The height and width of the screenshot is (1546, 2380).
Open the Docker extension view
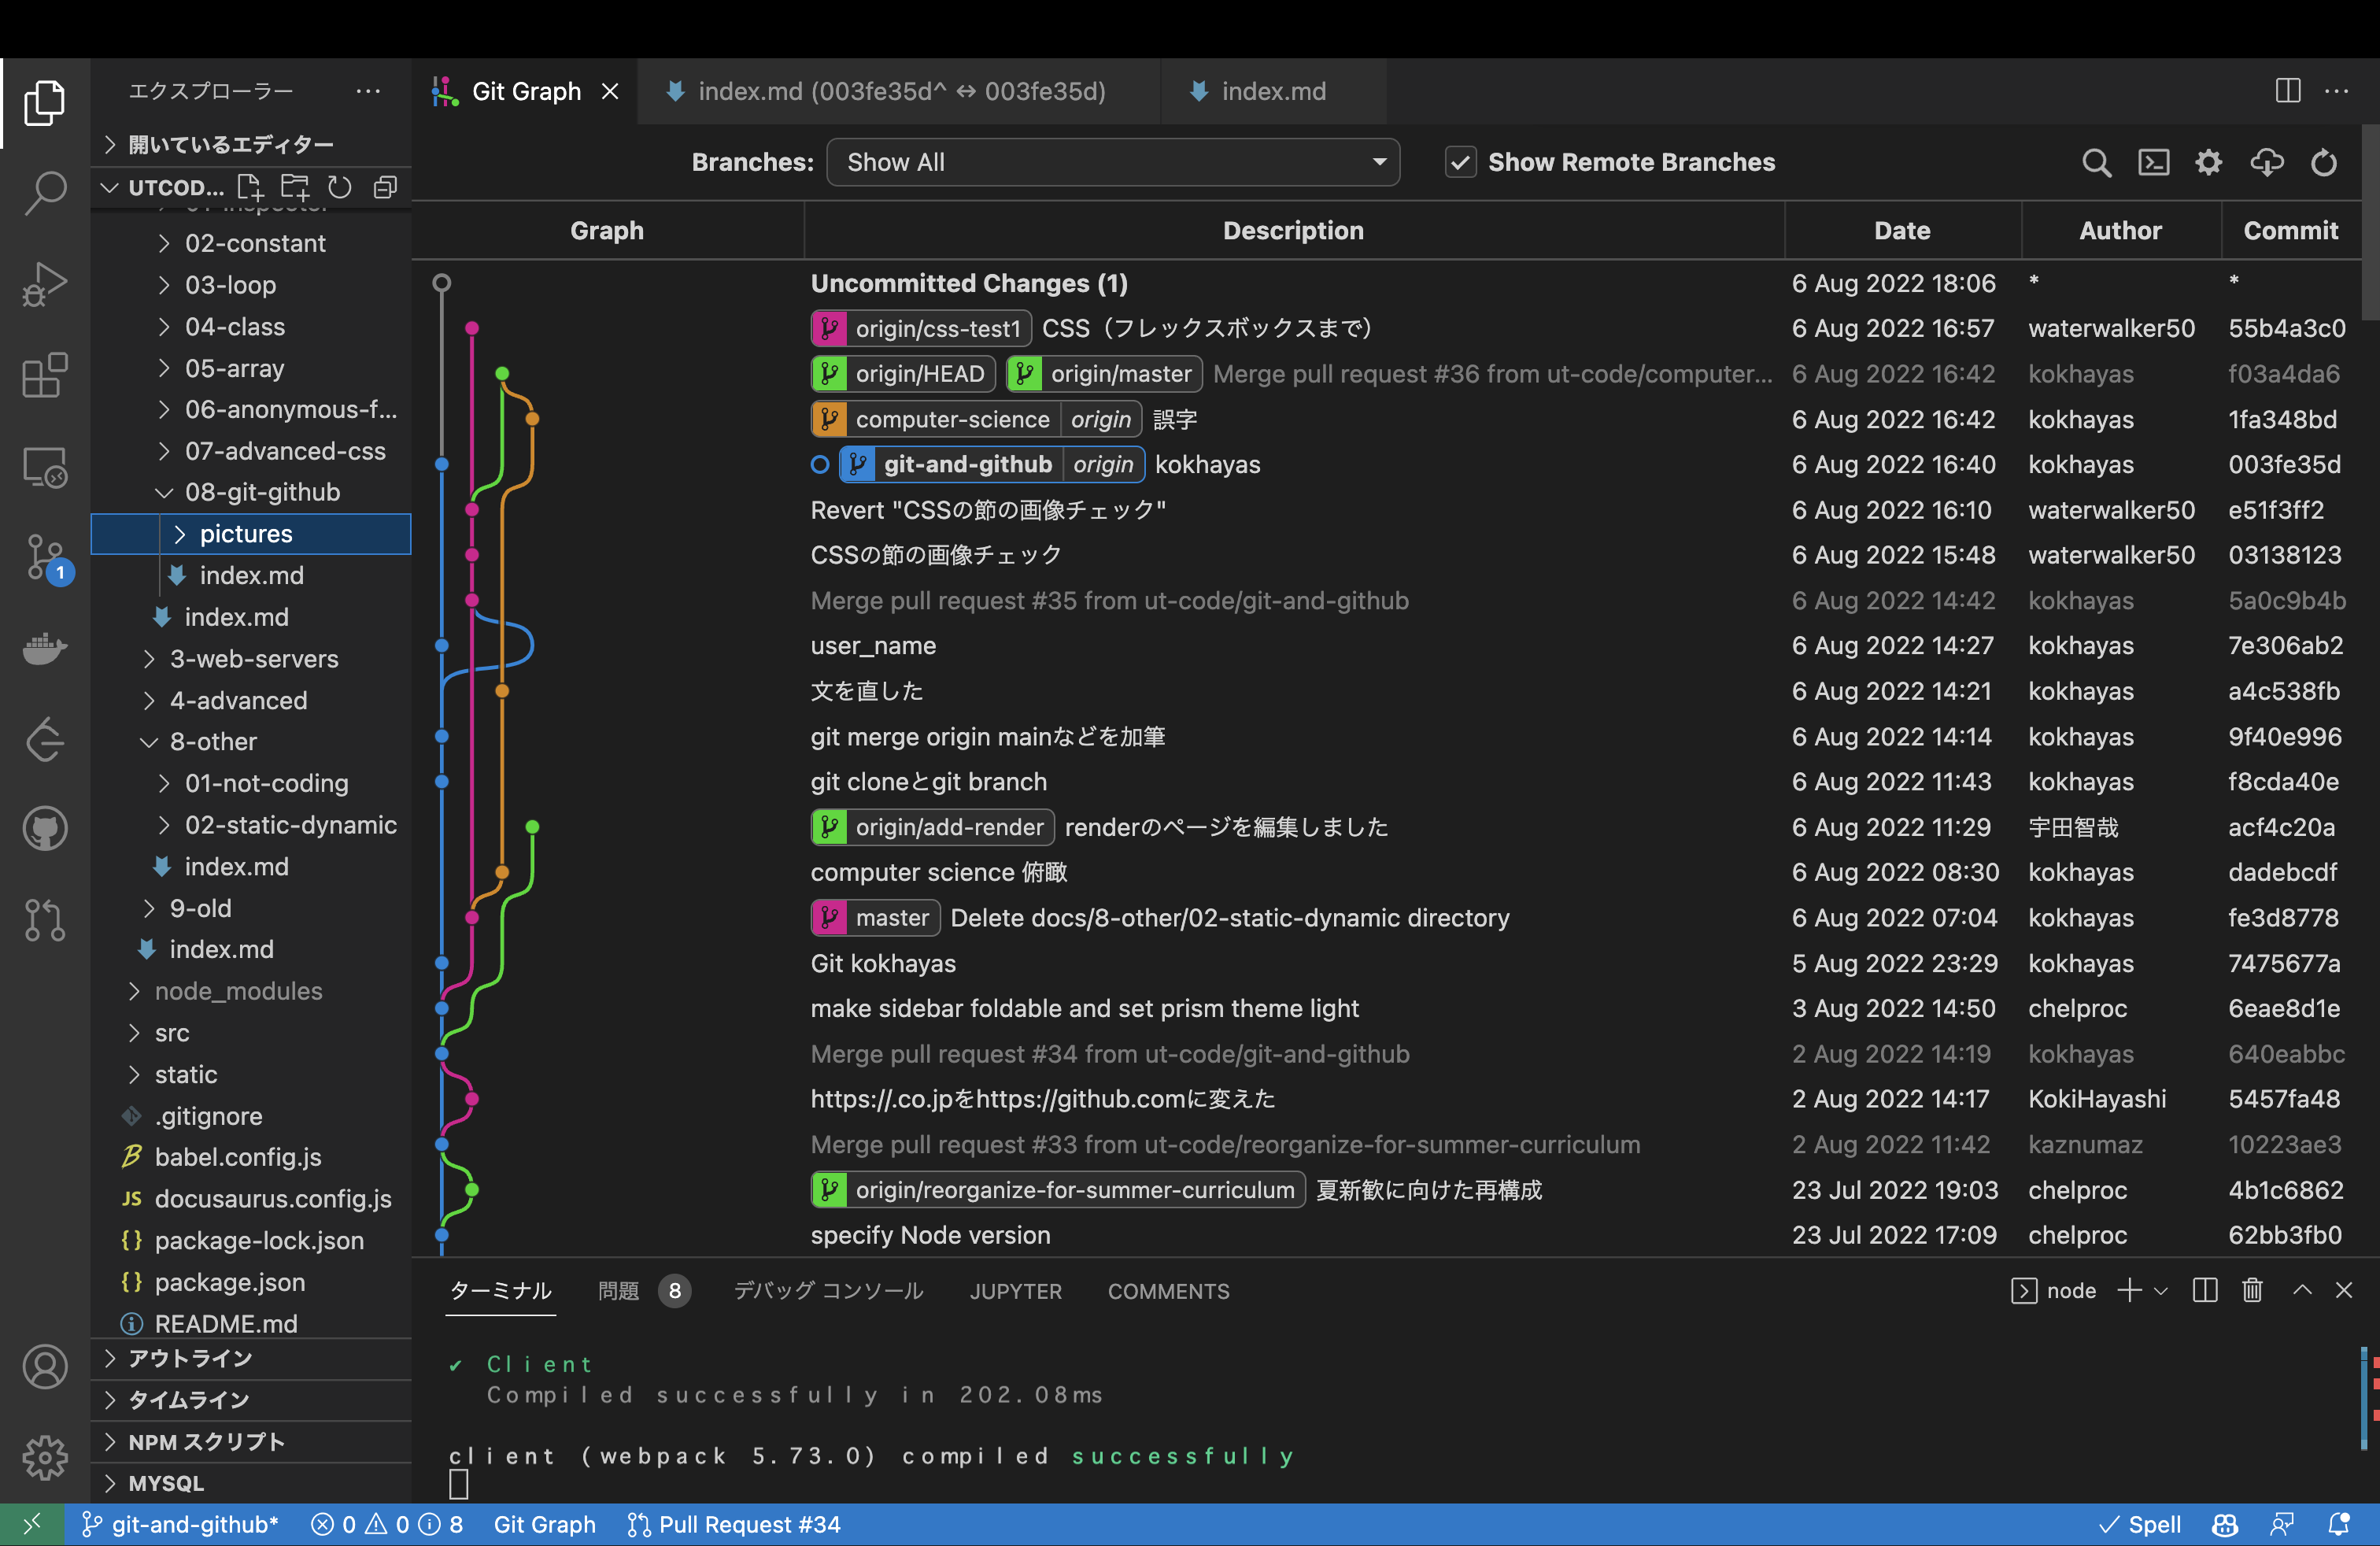(x=44, y=648)
